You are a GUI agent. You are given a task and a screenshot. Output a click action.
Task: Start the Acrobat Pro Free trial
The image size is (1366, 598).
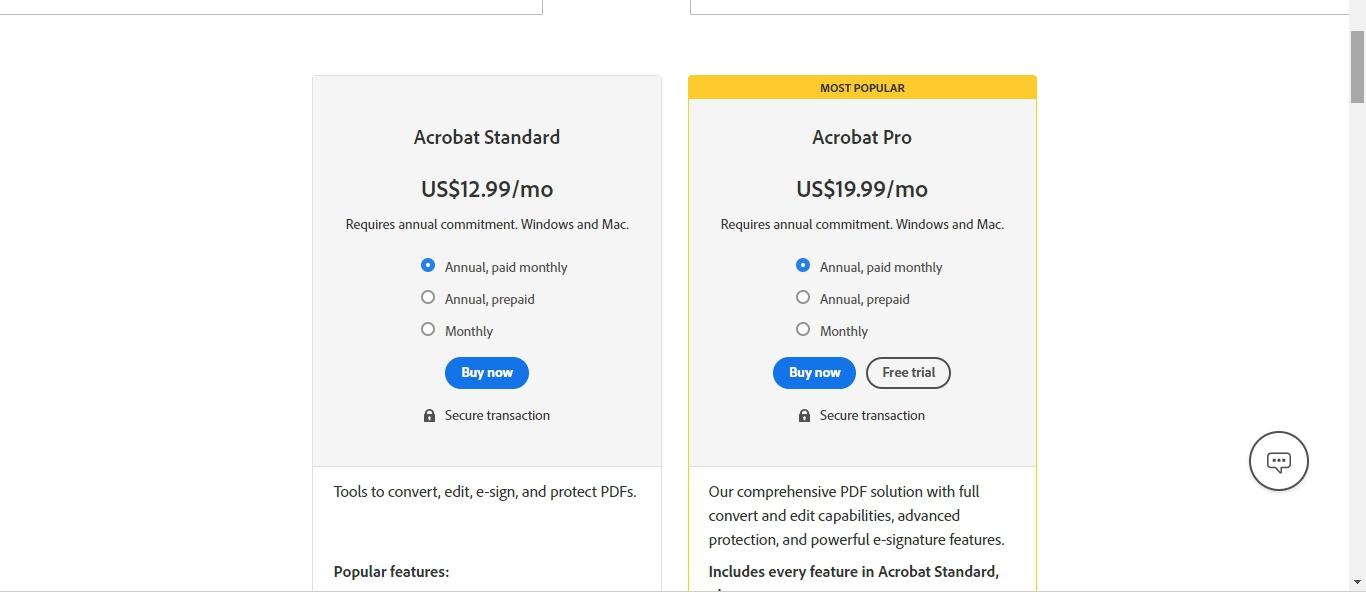click(x=908, y=373)
